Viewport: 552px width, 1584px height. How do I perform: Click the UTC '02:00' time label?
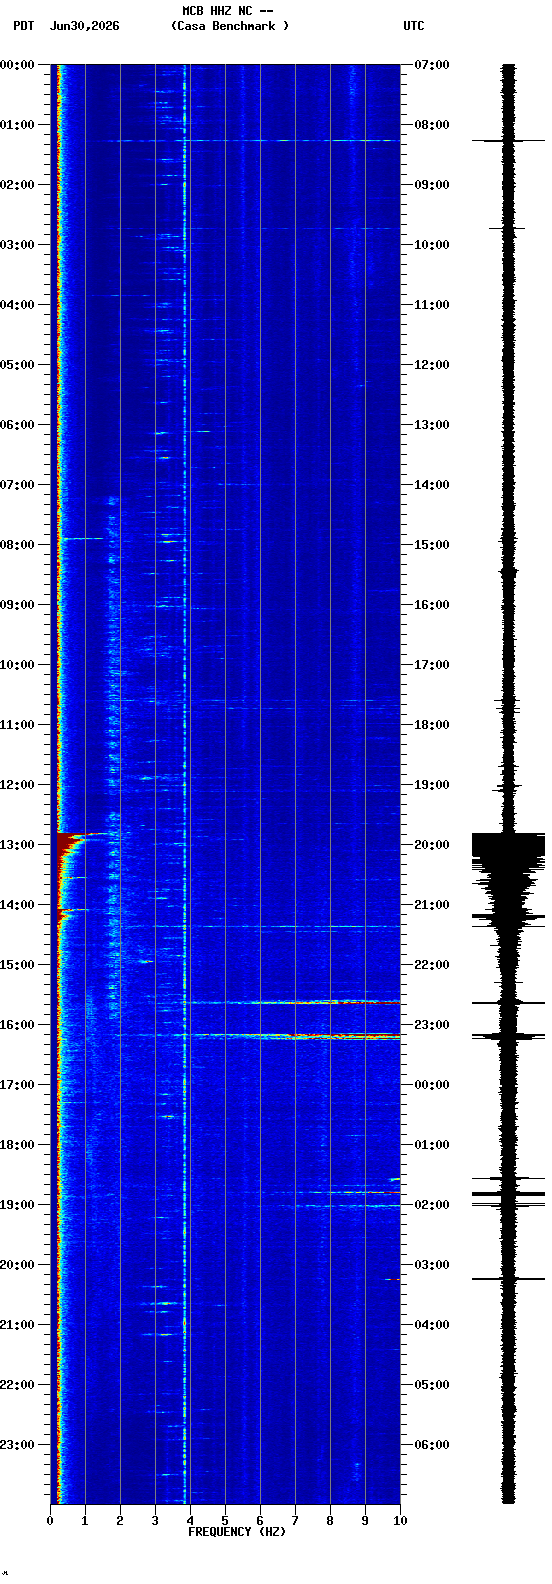coord(431,1205)
